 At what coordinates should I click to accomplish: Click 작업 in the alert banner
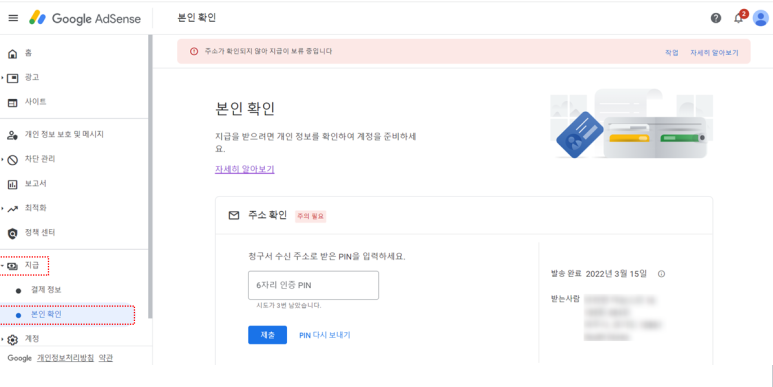671,53
